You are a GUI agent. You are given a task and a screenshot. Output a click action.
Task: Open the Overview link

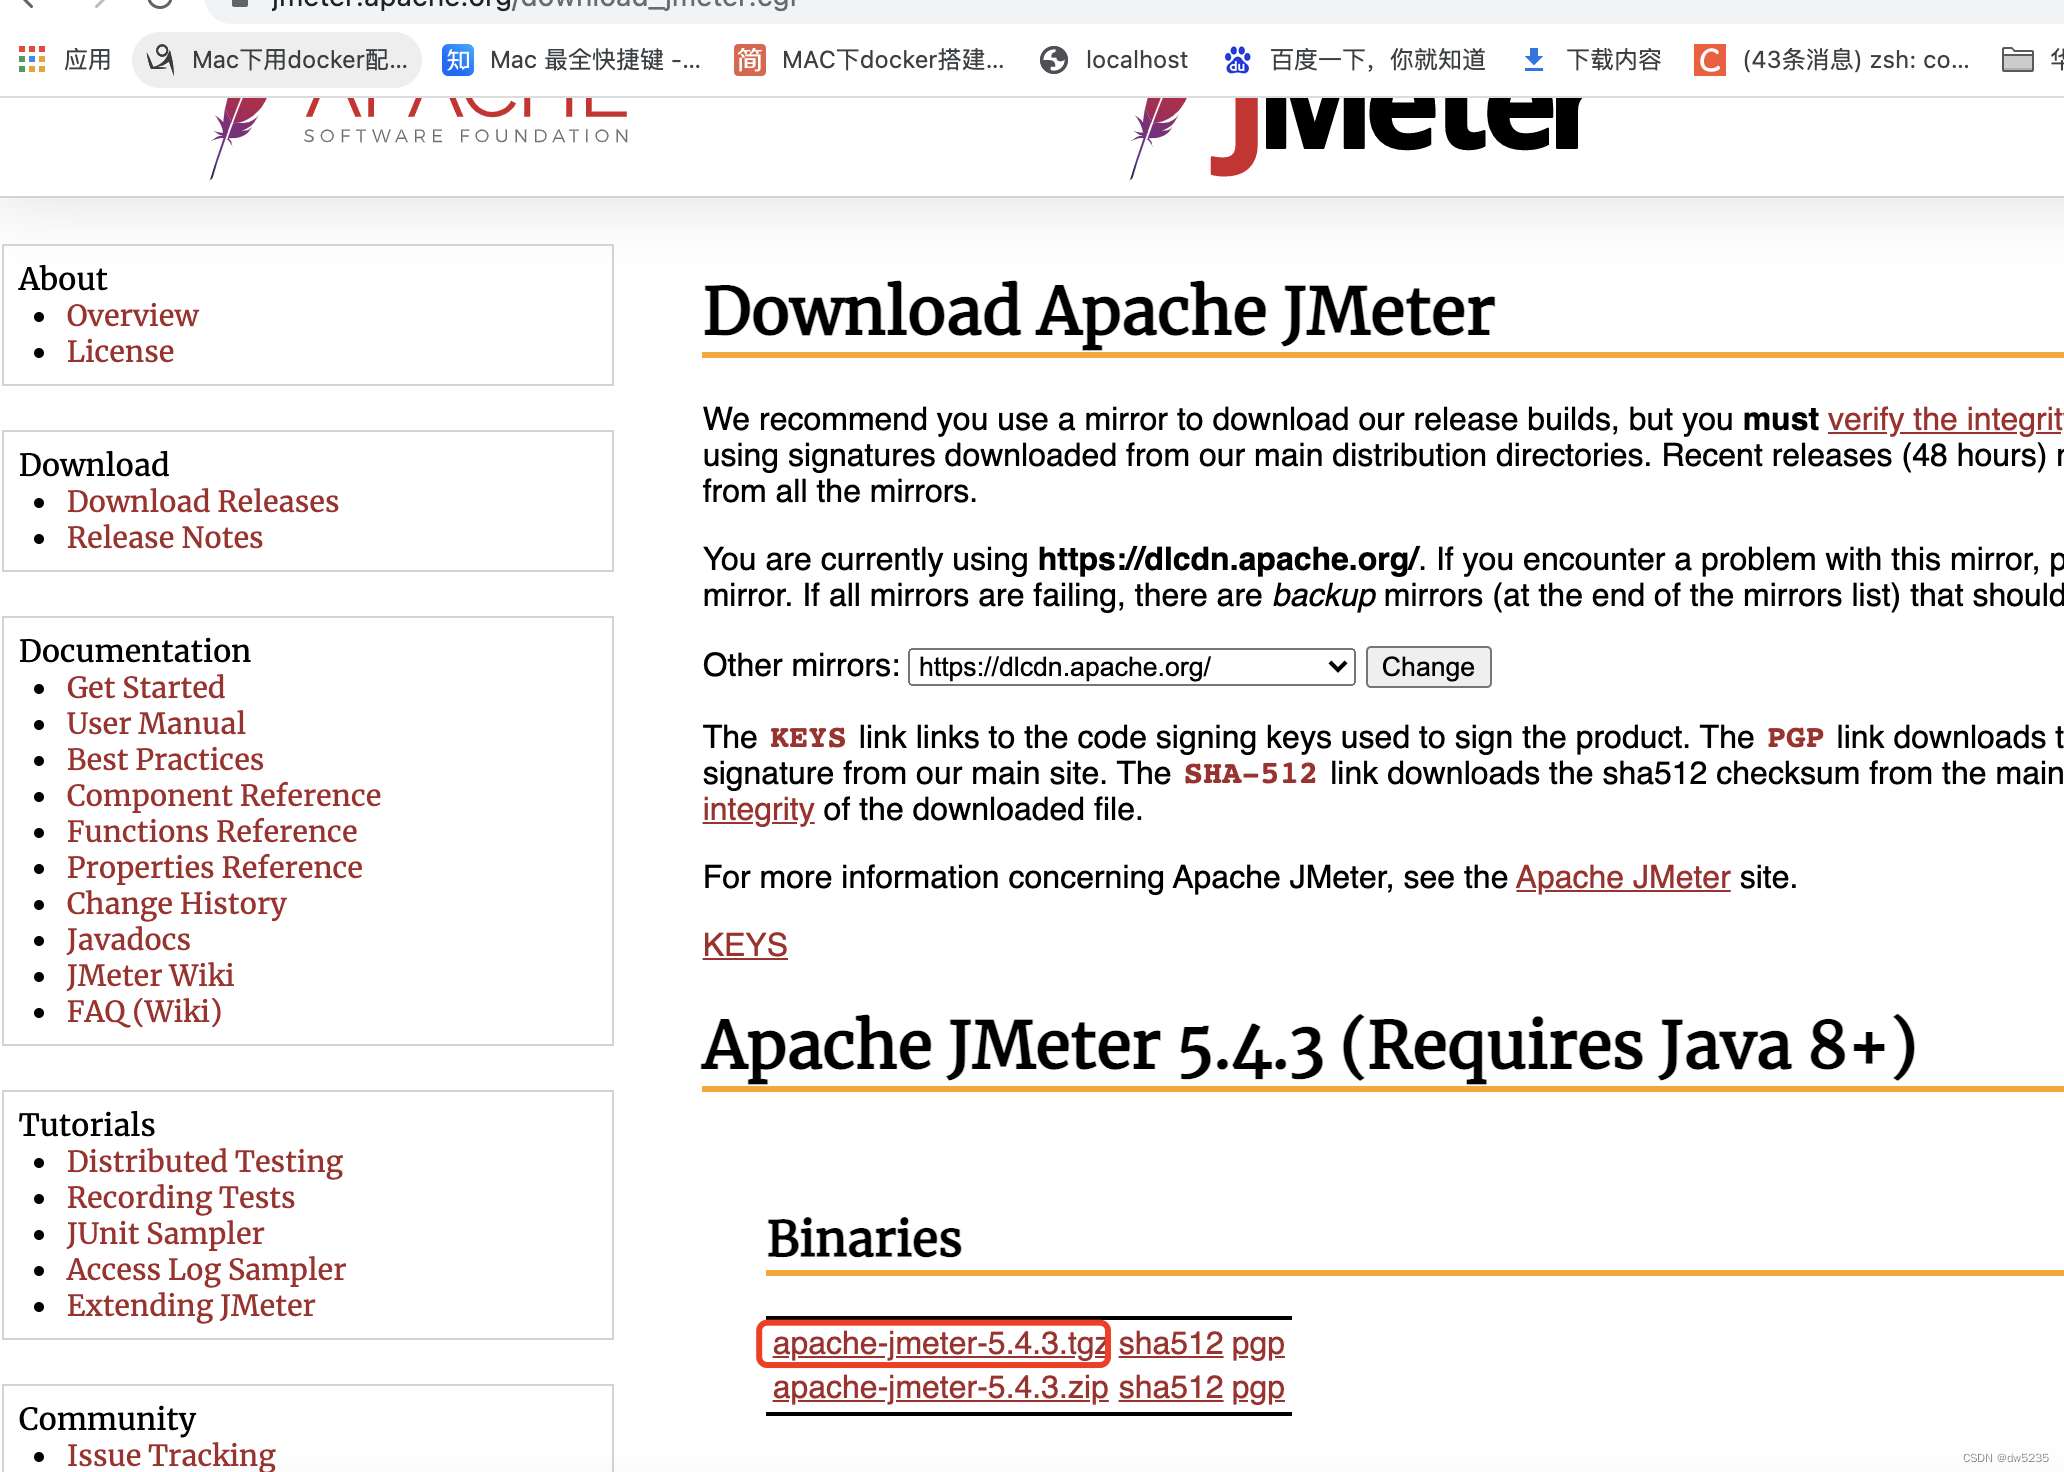tap(132, 315)
